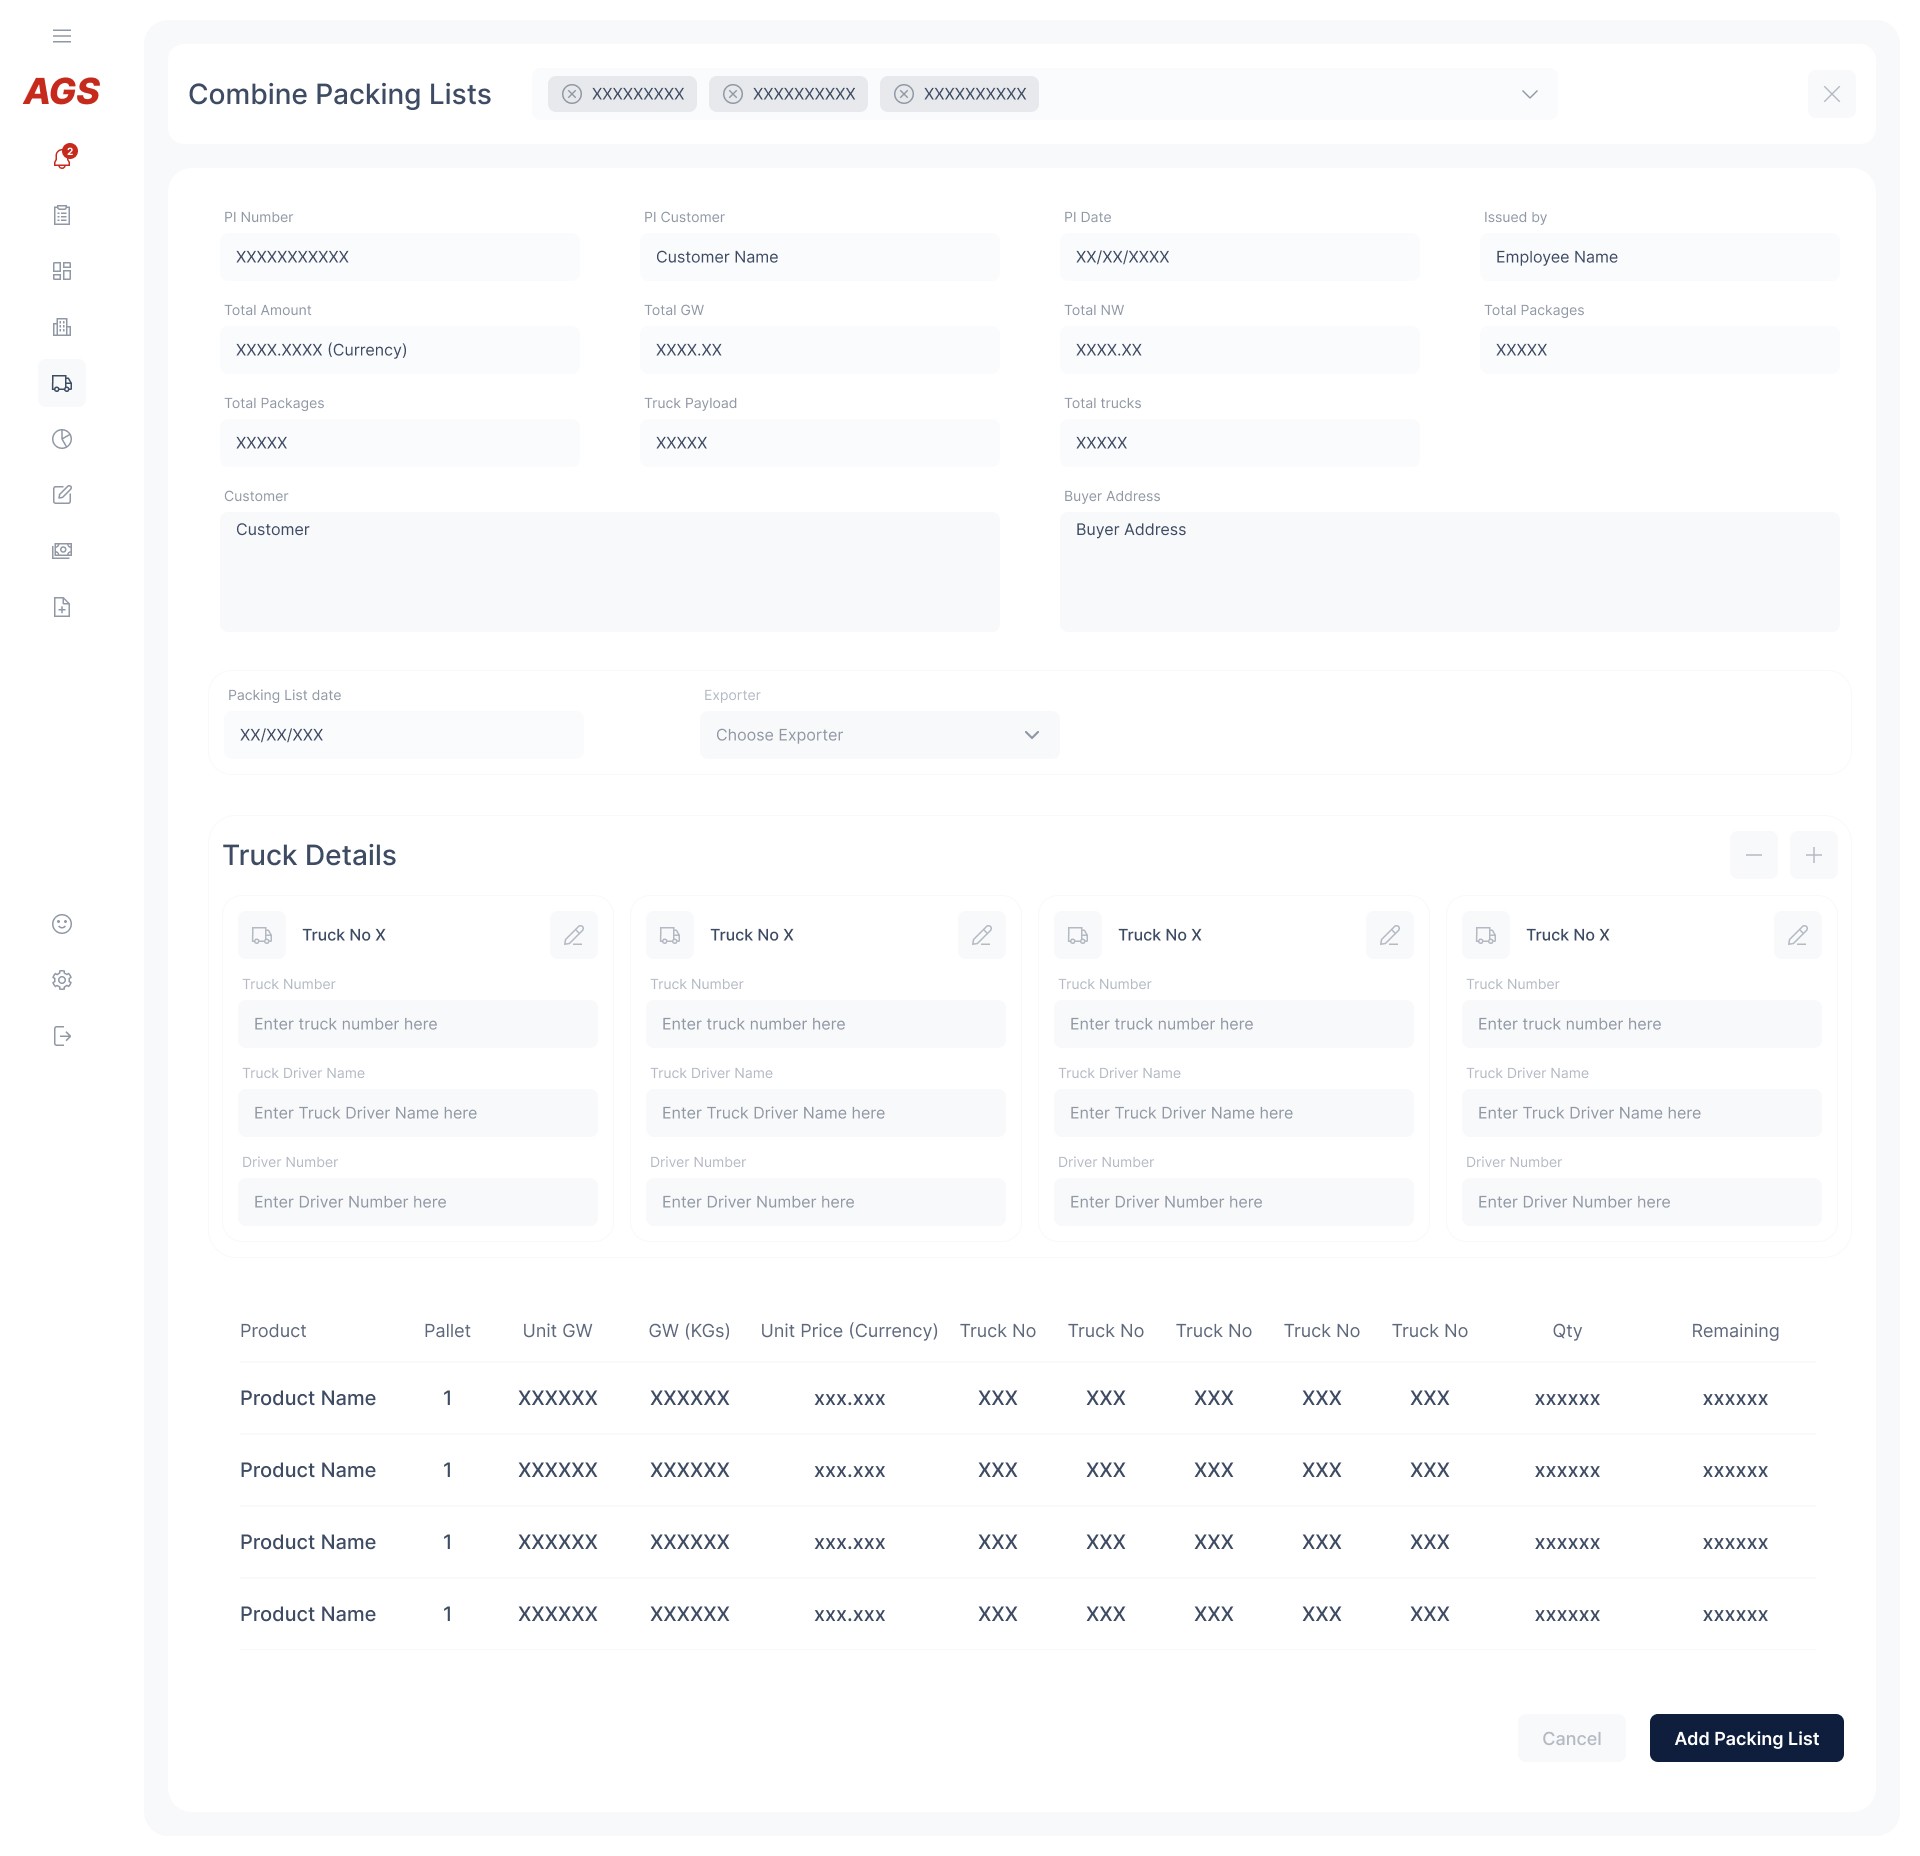1920x1856 pixels.
Task: Click first truck's Truck Number field
Action: click(x=417, y=1024)
